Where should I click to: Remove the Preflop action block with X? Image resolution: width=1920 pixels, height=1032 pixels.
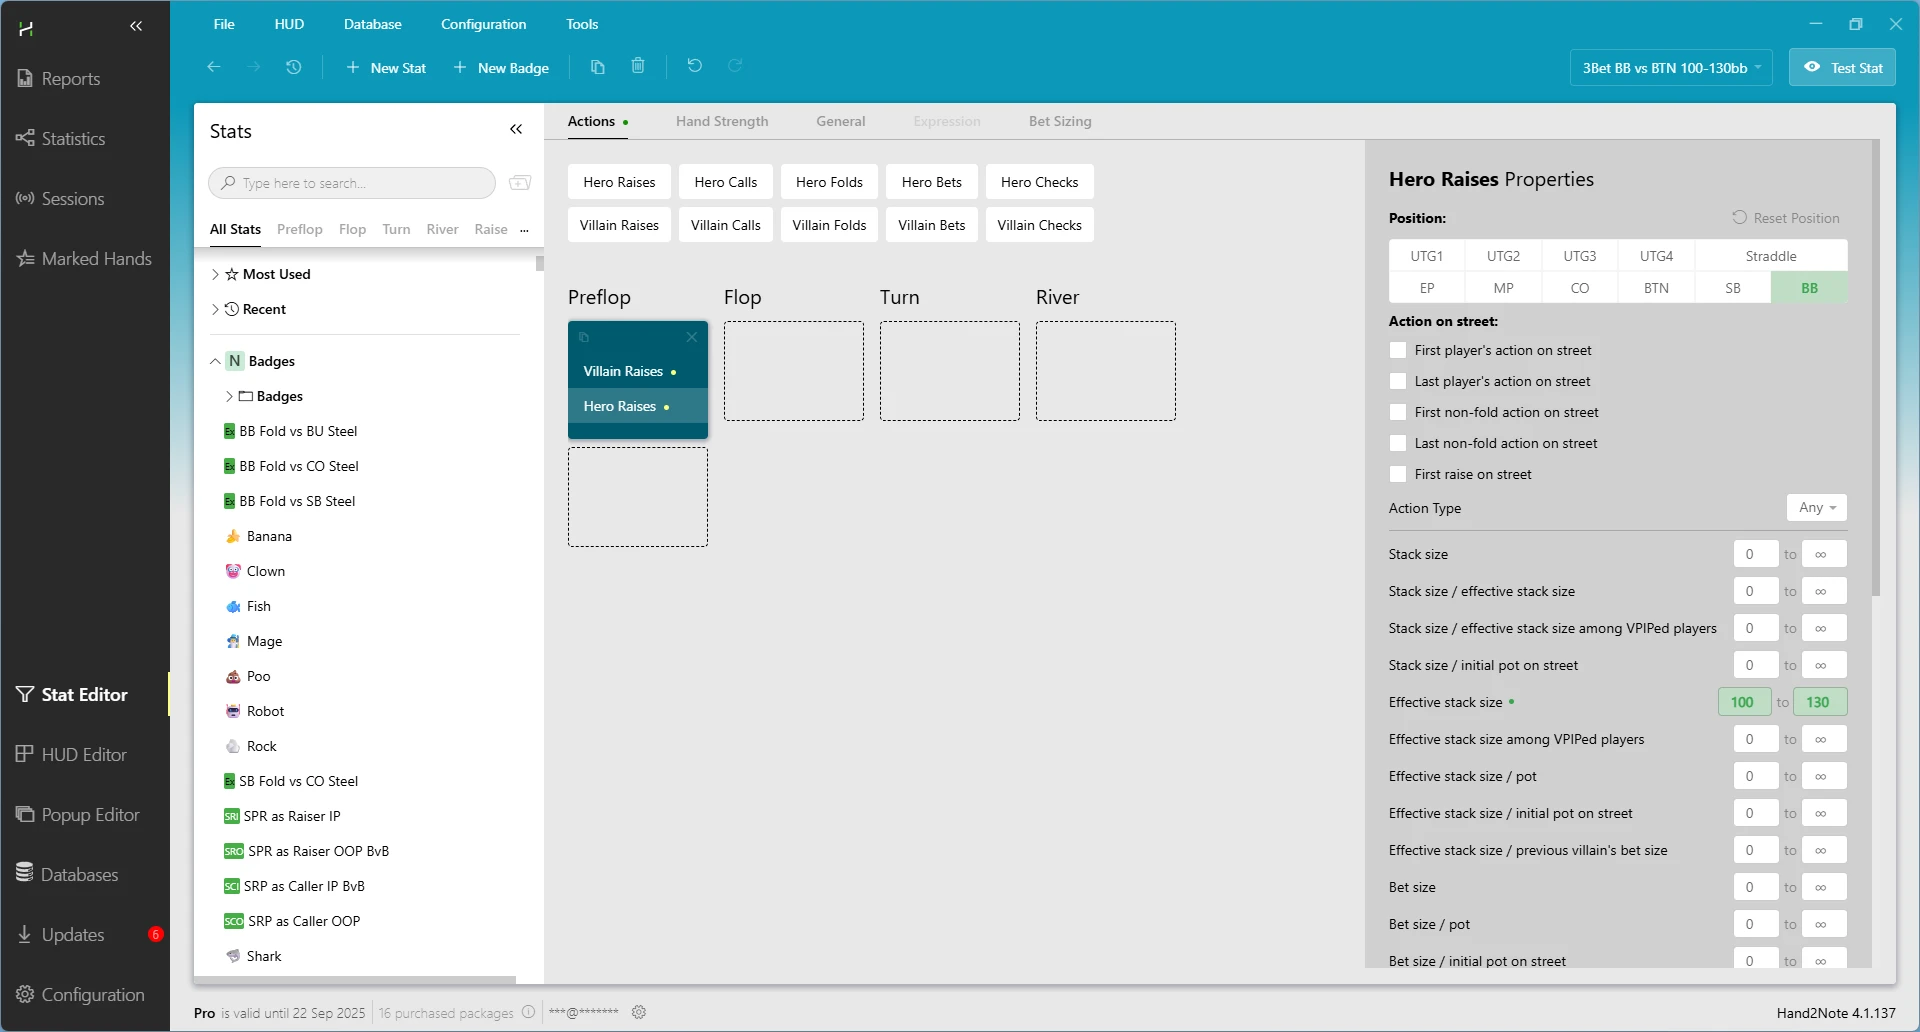tap(691, 338)
